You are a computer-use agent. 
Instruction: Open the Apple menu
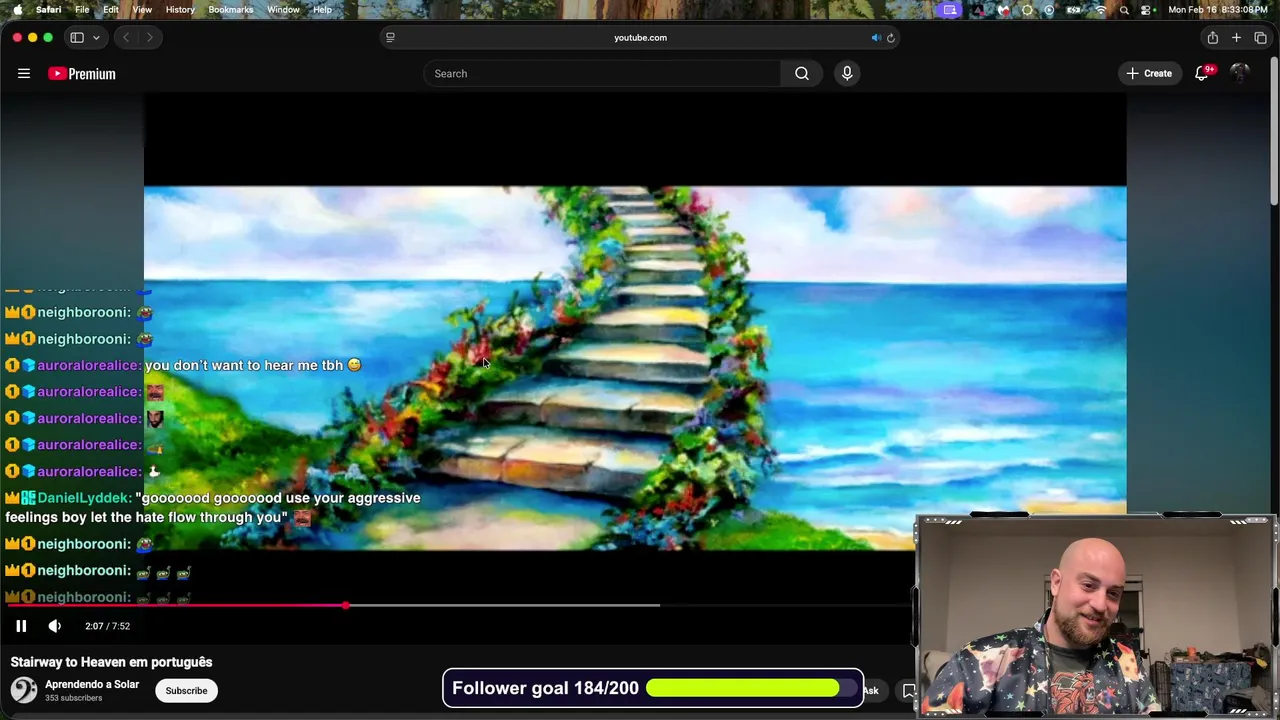(17, 10)
